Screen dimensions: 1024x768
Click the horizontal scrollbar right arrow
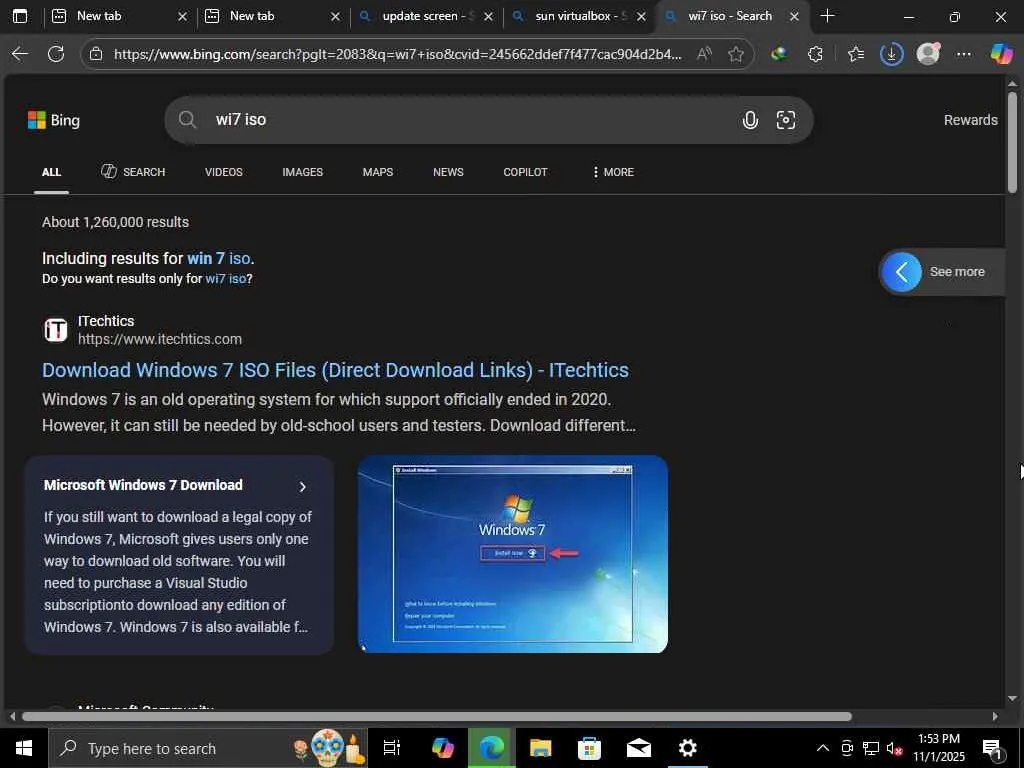click(995, 716)
